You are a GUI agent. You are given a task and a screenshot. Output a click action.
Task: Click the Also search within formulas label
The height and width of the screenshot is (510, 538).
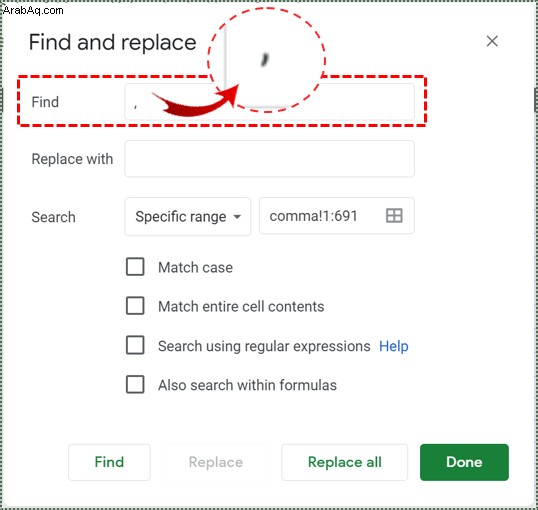247,385
